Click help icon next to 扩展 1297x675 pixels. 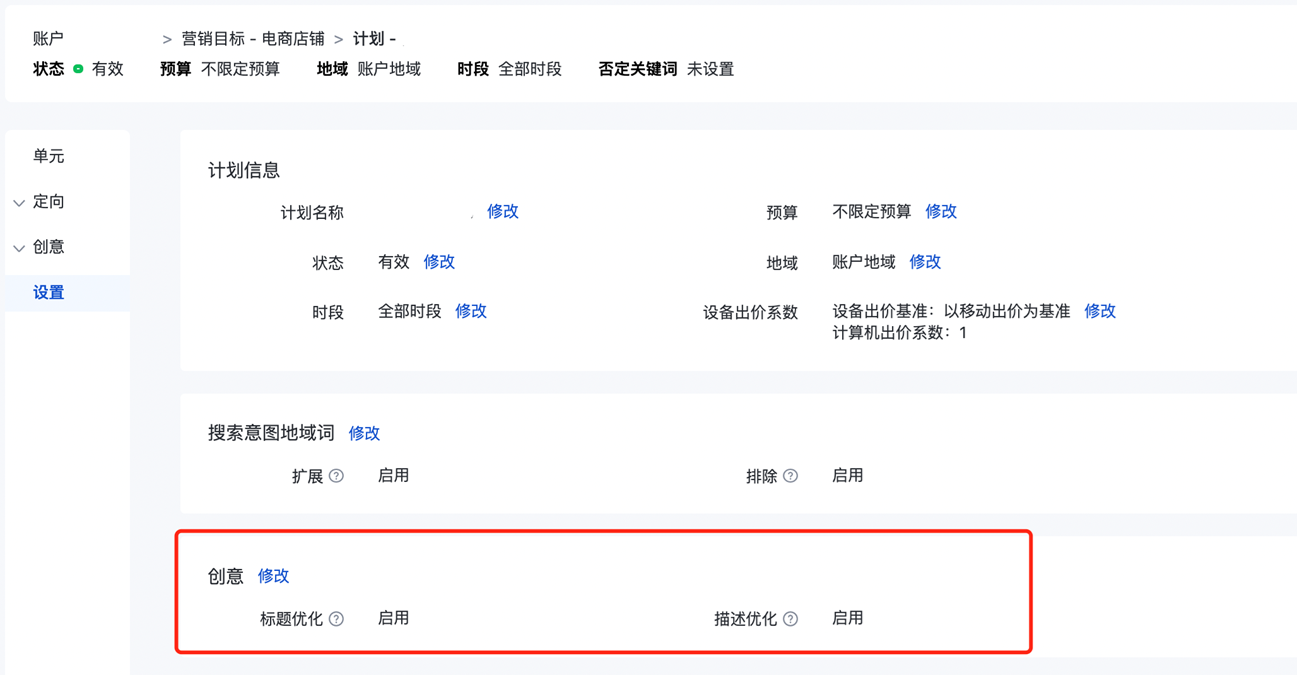pyautogui.click(x=337, y=476)
